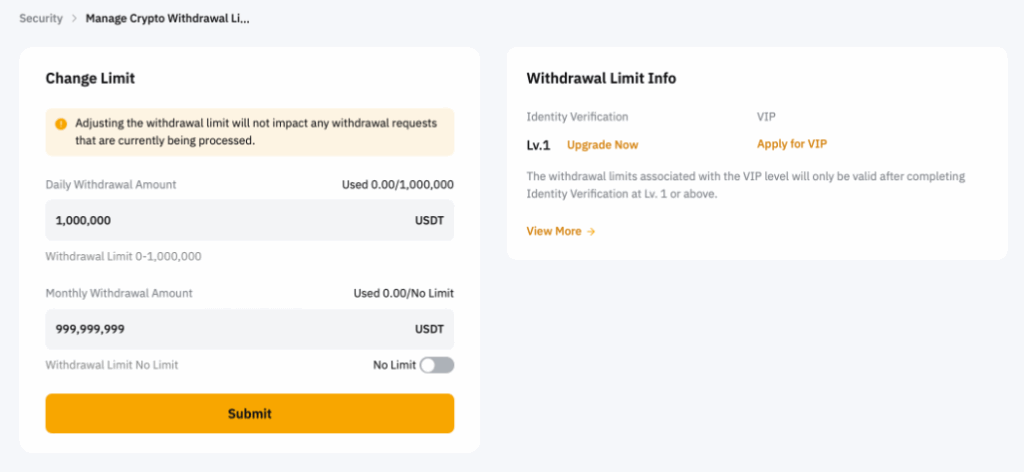Viewport: 1024px width, 472px height.
Task: Enable the No Limit toggle switch
Action: pos(437,366)
